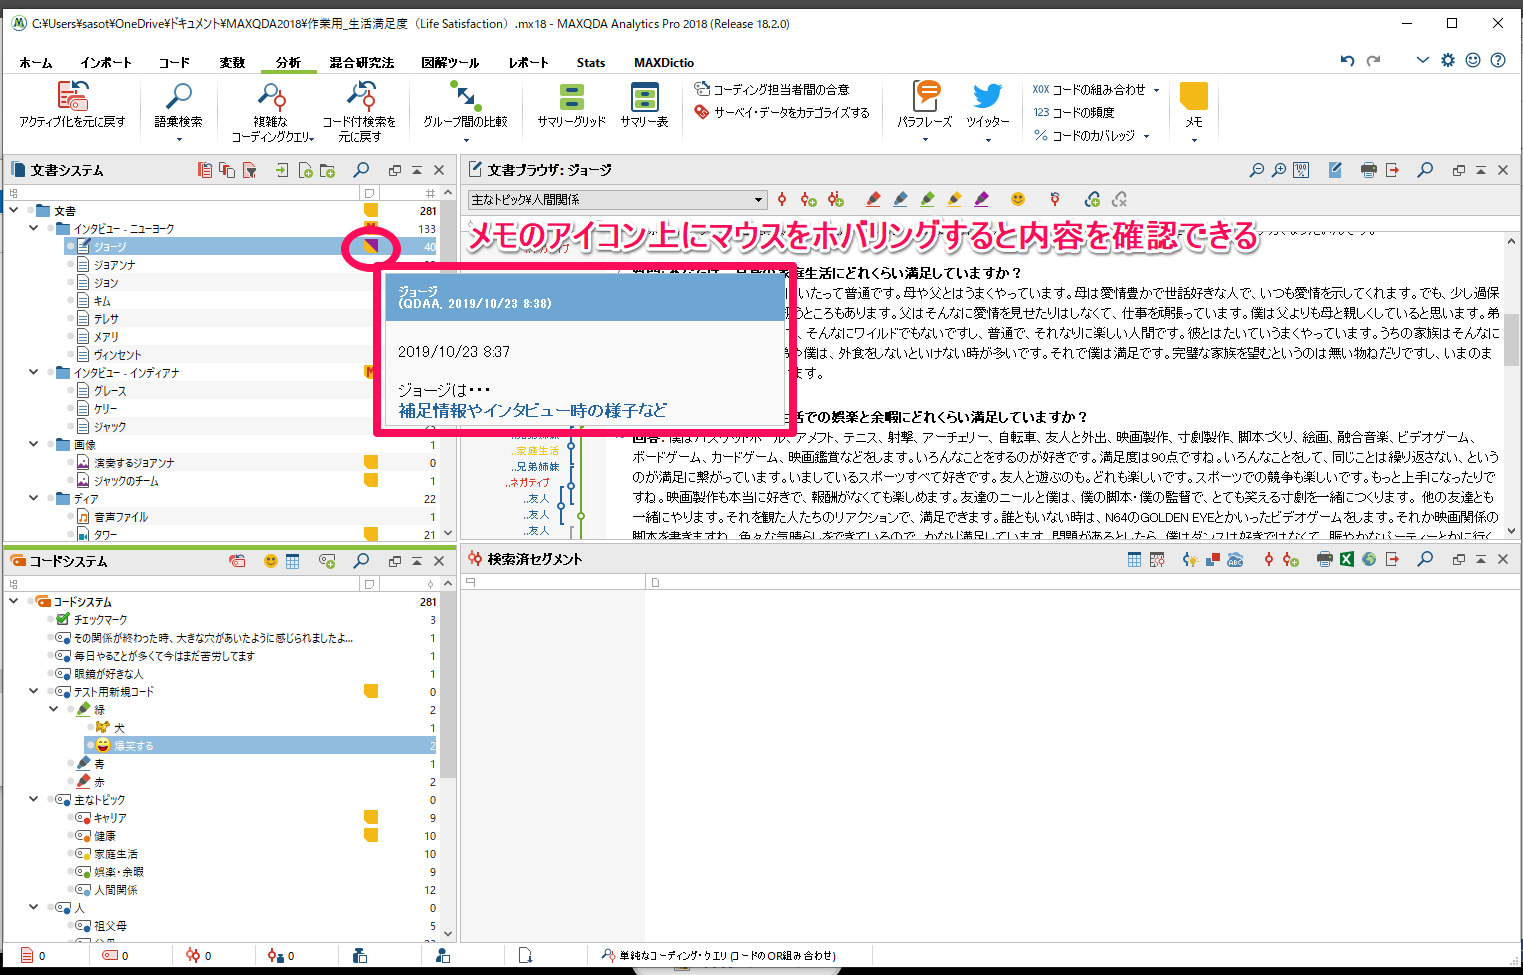Toggle activation circle of キャリア code
This screenshot has width=1523, height=975.
(x=71, y=818)
